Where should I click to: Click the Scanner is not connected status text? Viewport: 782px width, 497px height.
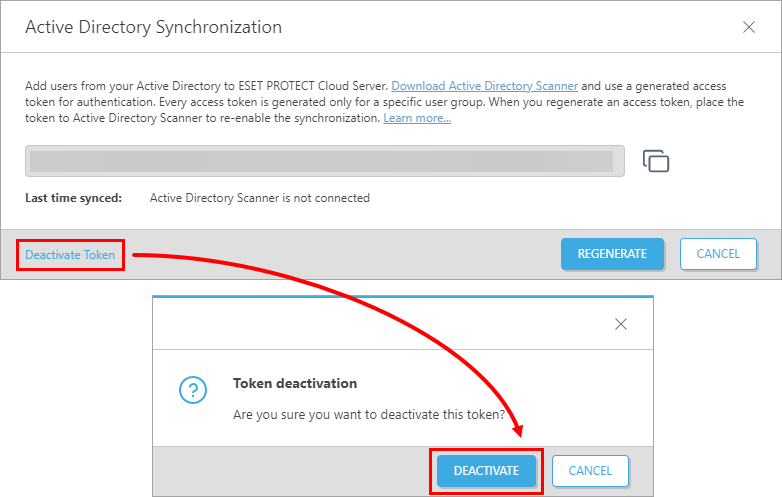pyautogui.click(x=259, y=198)
